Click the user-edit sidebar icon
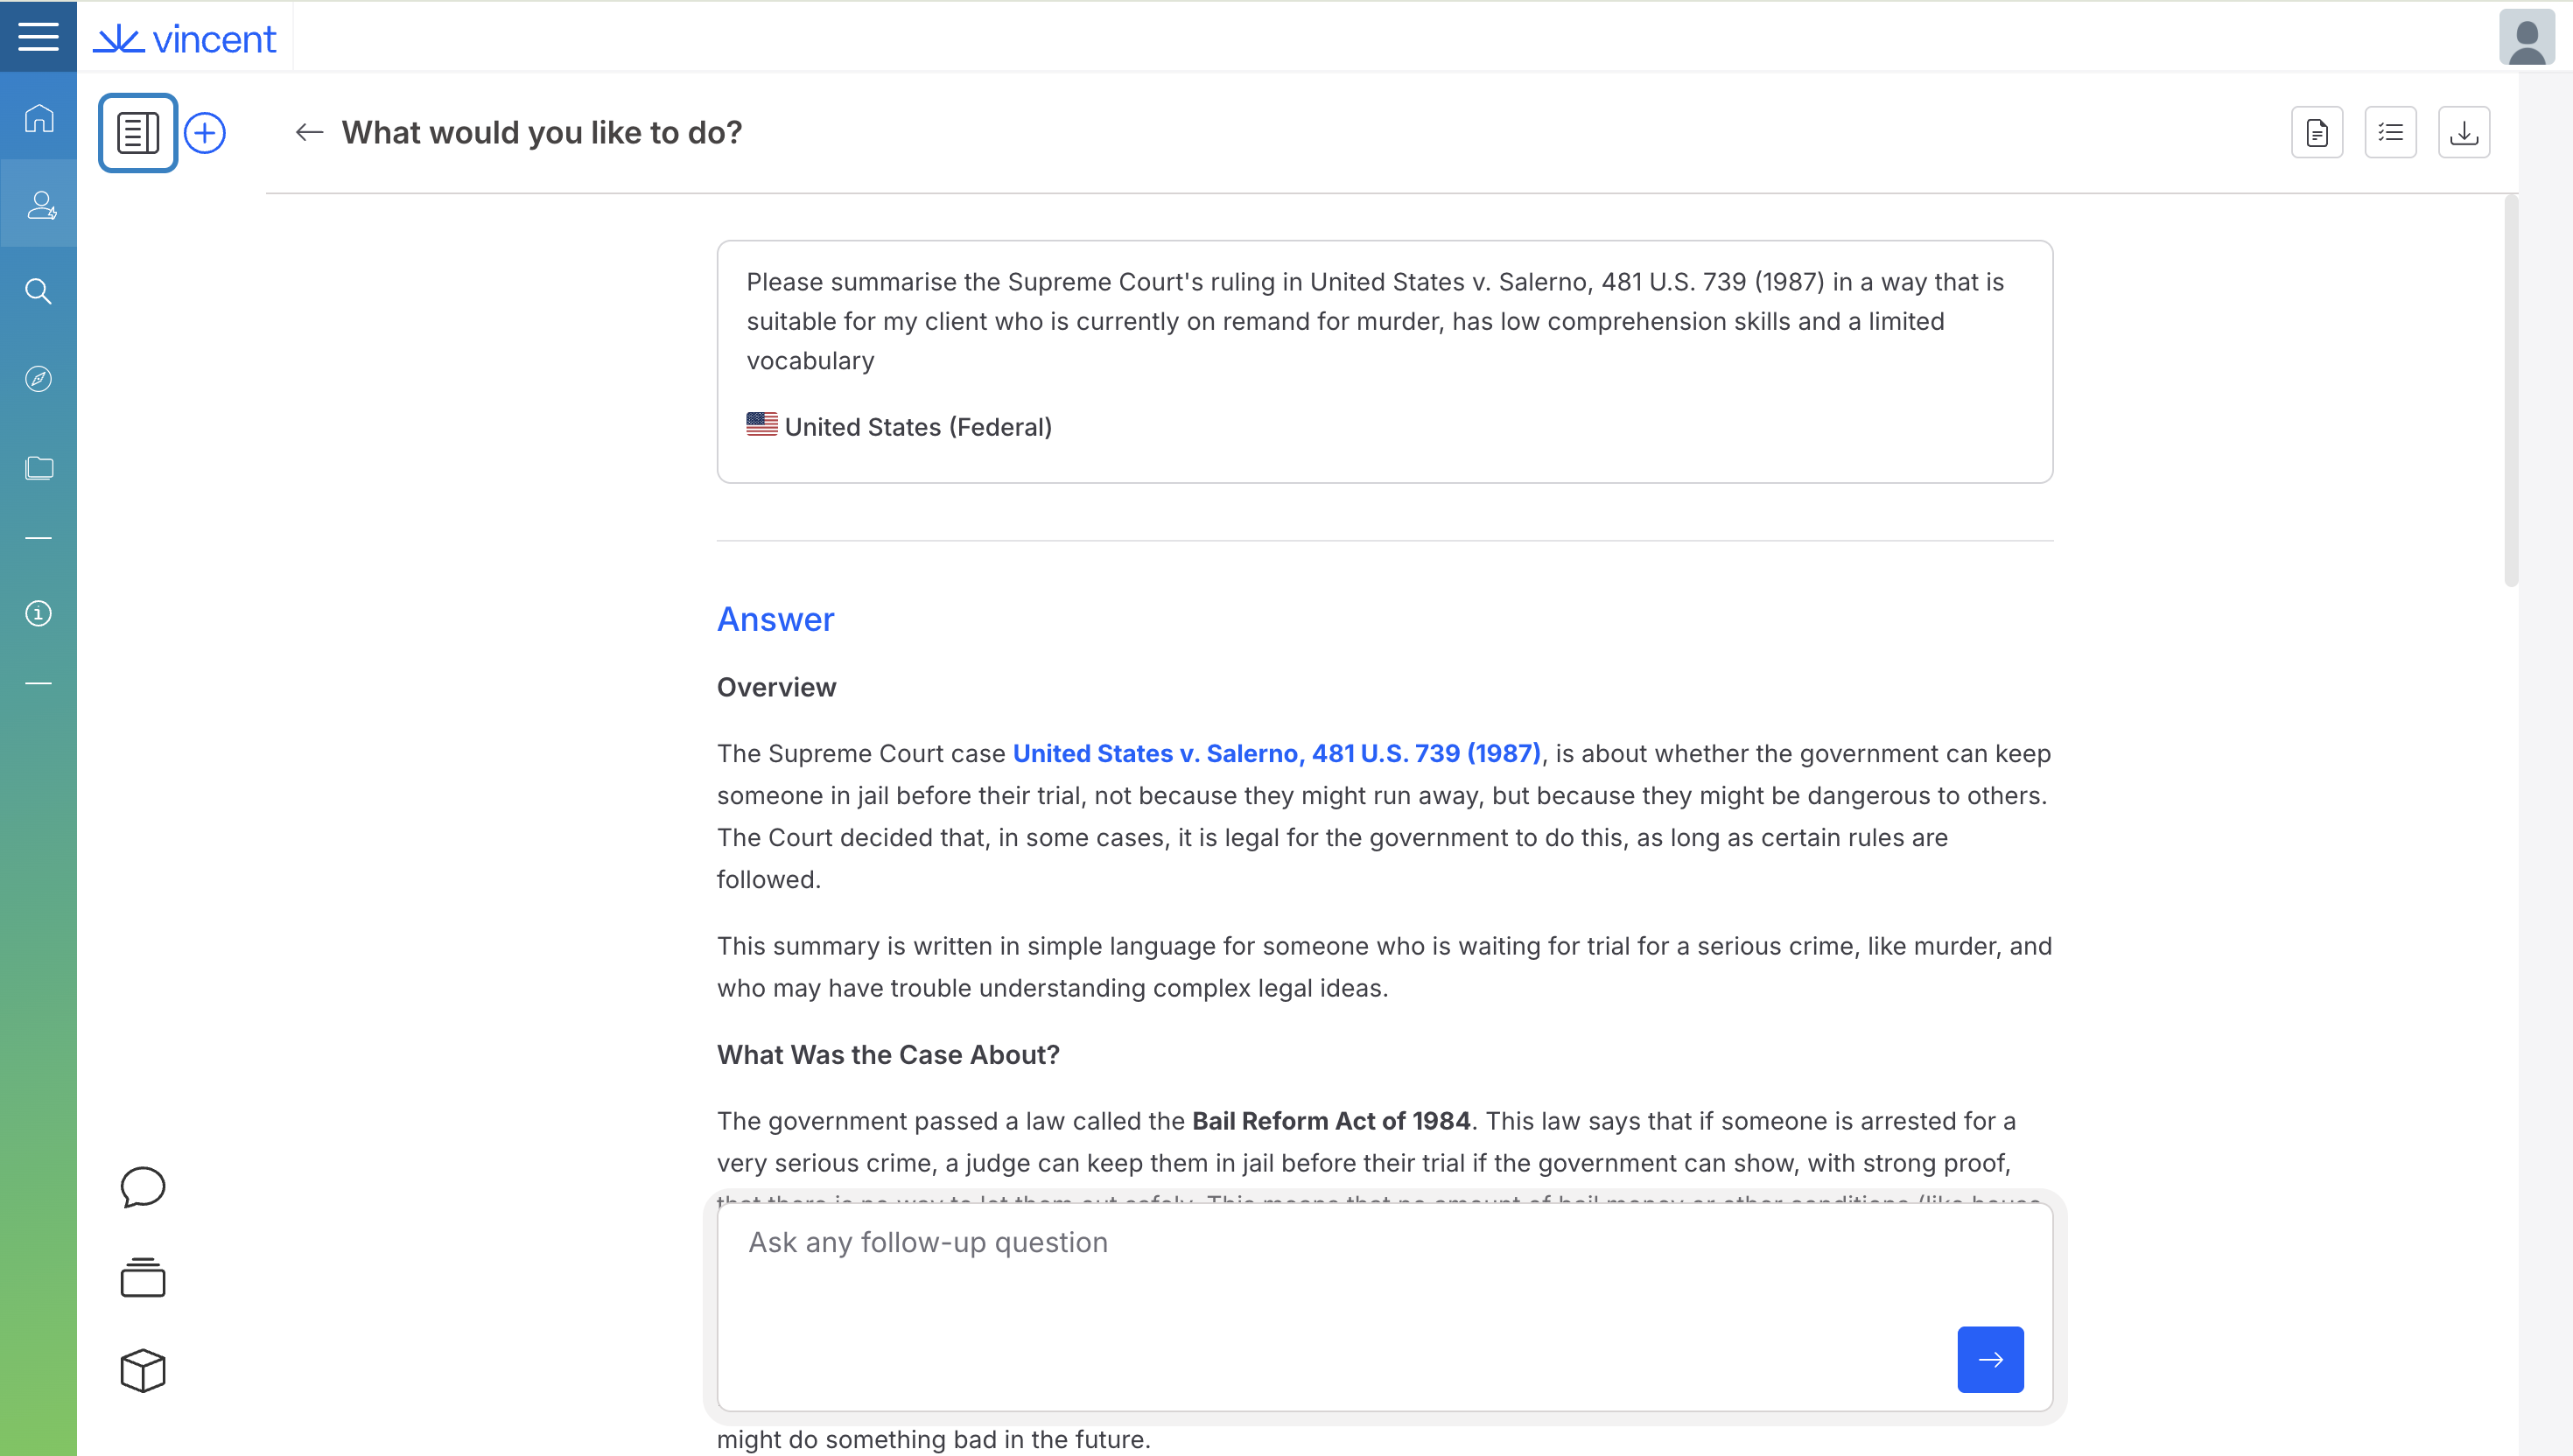Image resolution: width=2573 pixels, height=1456 pixels. pyautogui.click(x=40, y=205)
